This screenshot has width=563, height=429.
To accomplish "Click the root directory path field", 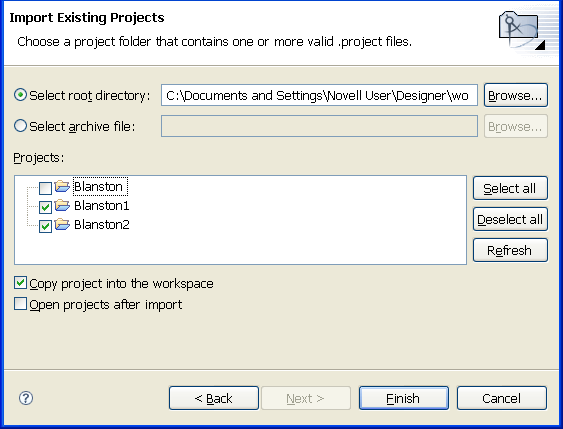I will (x=319, y=95).
